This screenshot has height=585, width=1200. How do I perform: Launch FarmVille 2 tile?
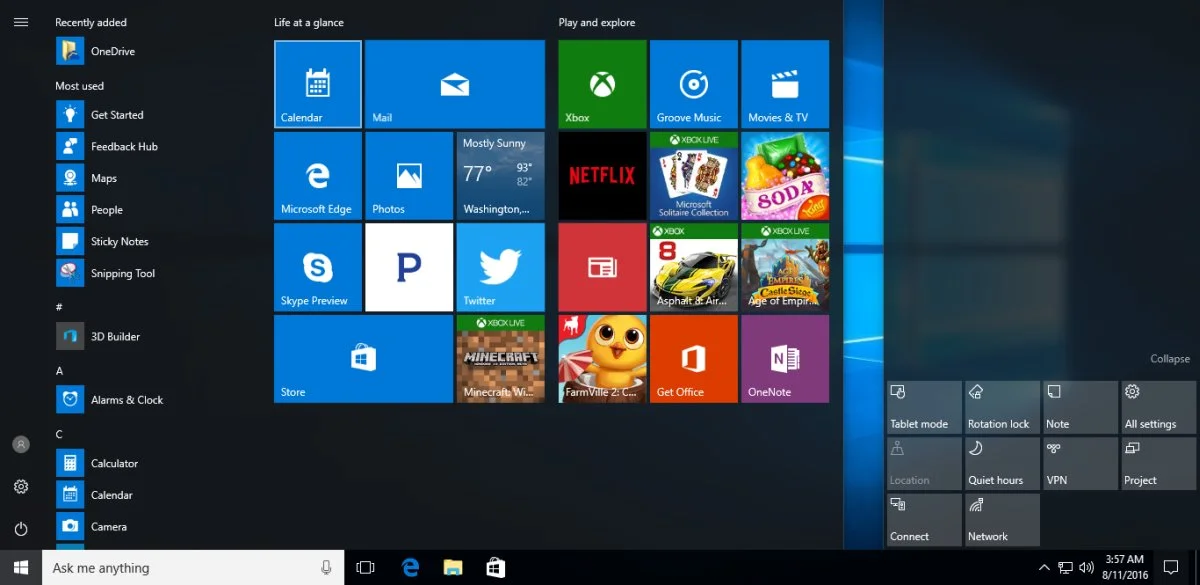pos(602,359)
